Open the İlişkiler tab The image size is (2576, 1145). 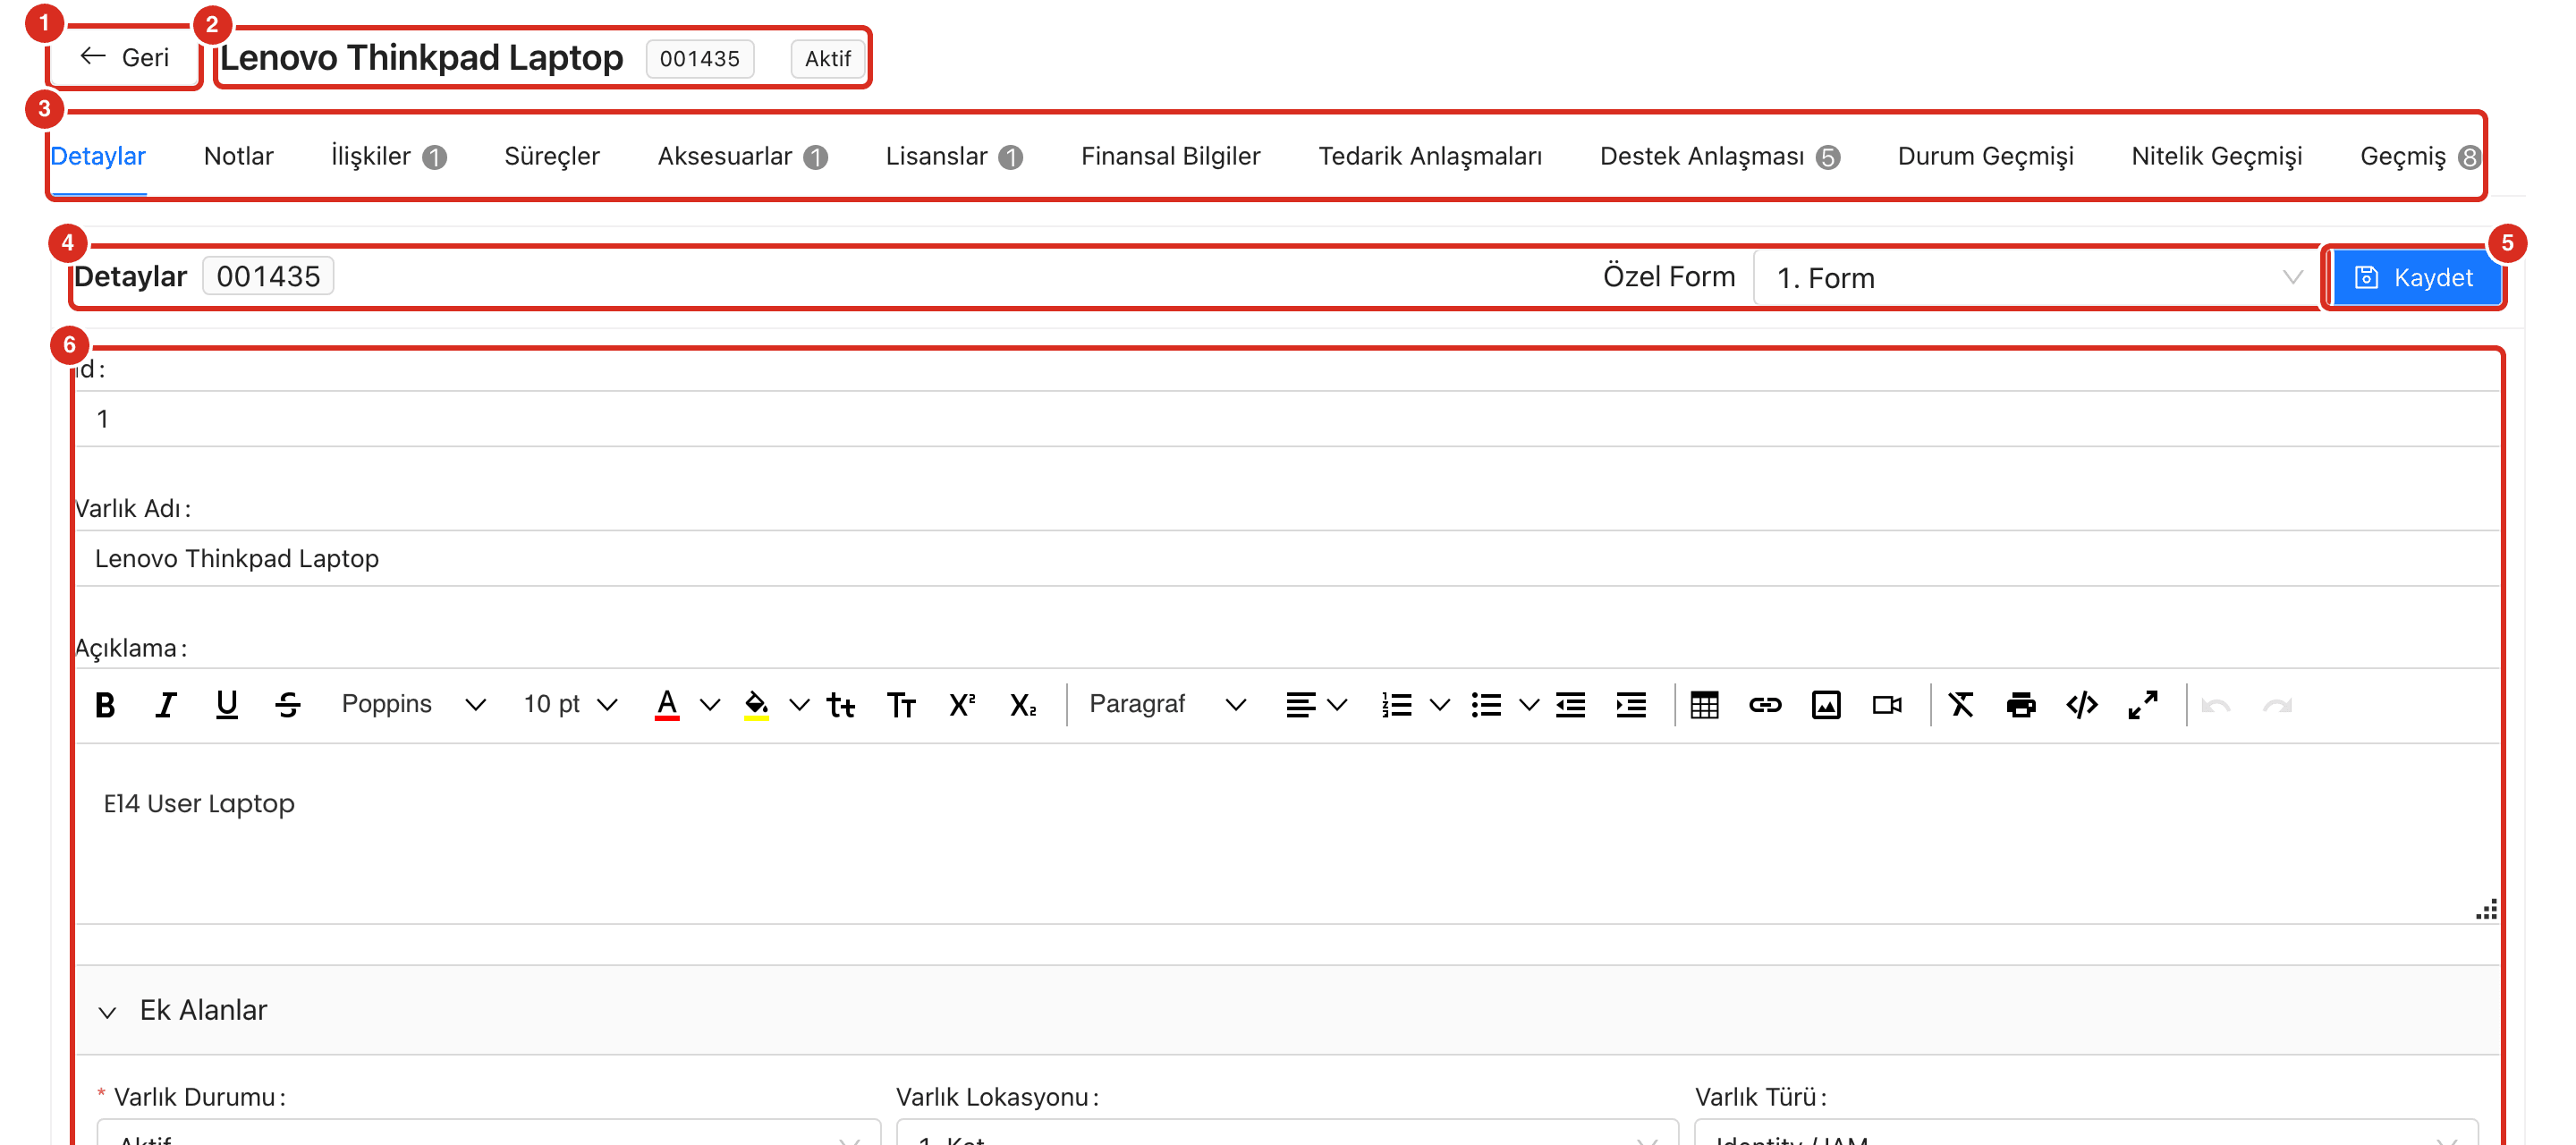pos(388,157)
